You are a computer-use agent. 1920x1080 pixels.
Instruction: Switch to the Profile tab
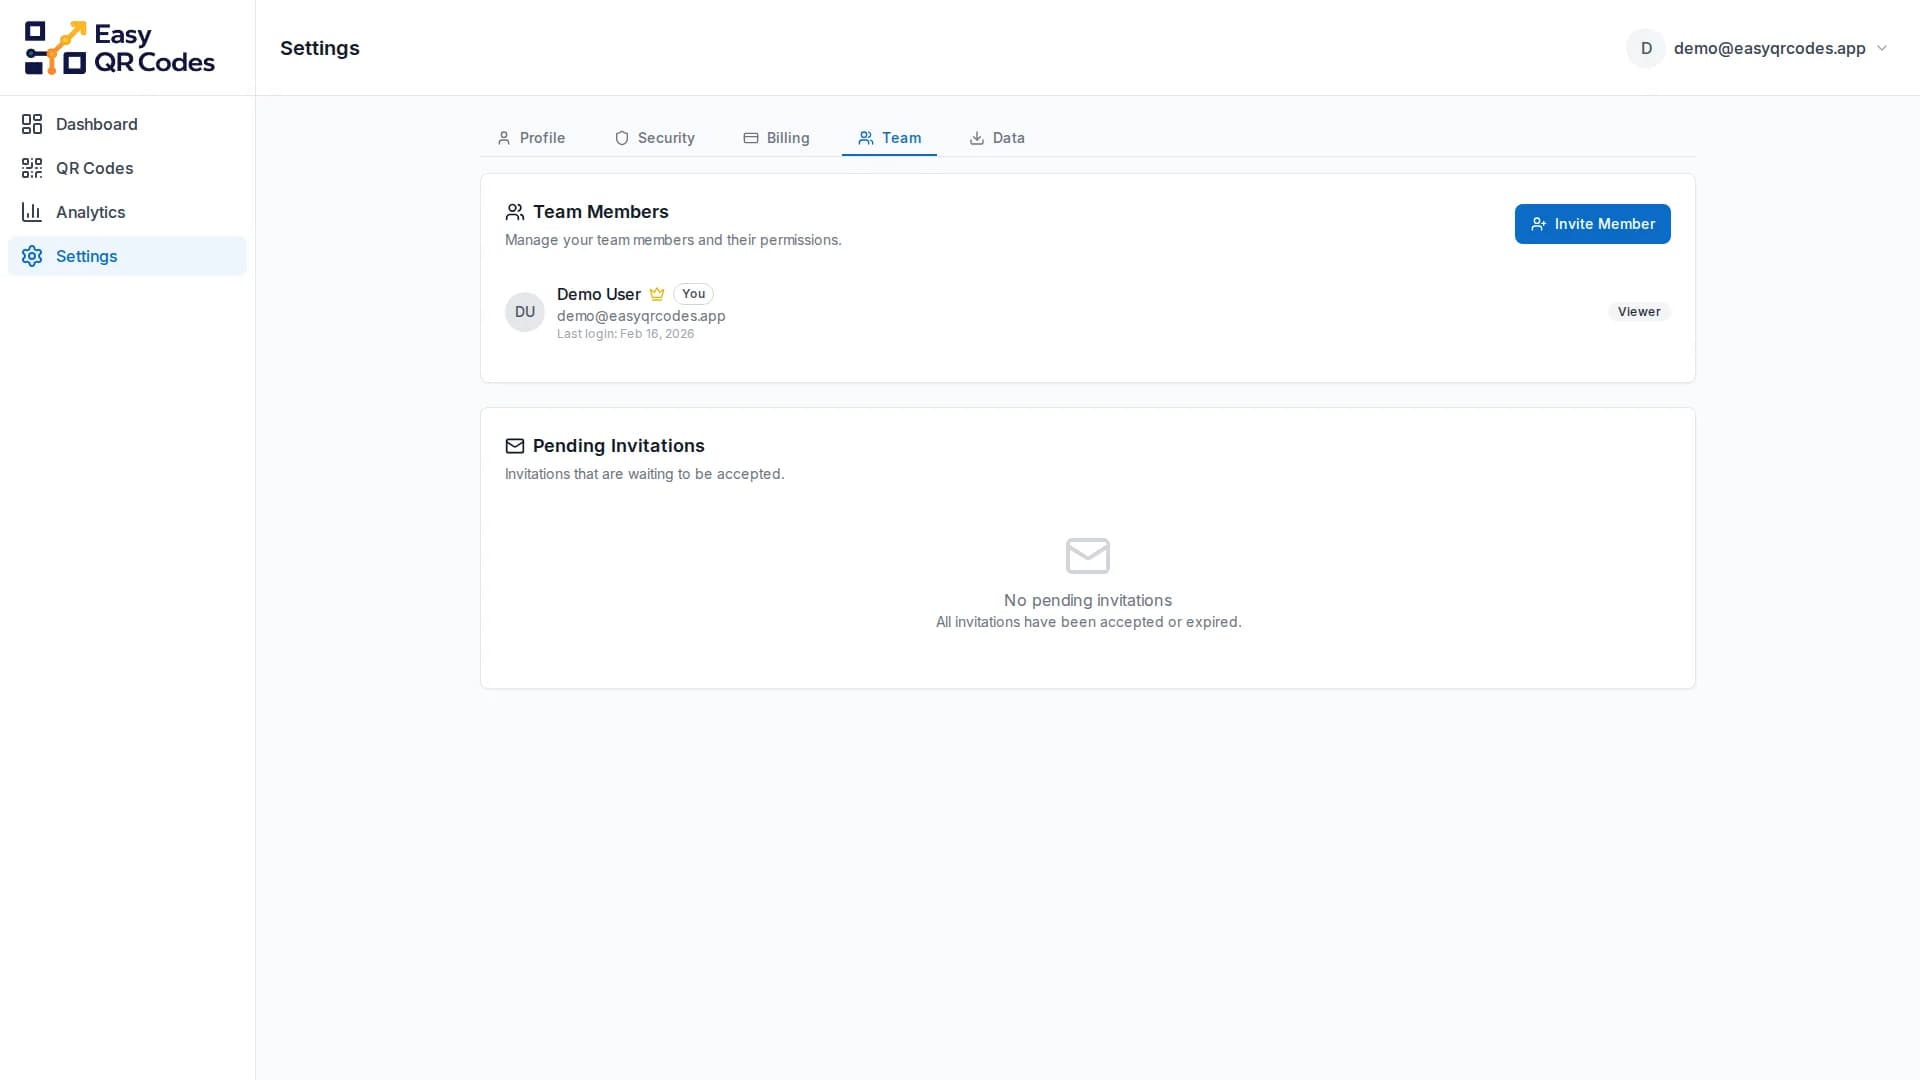coord(531,138)
